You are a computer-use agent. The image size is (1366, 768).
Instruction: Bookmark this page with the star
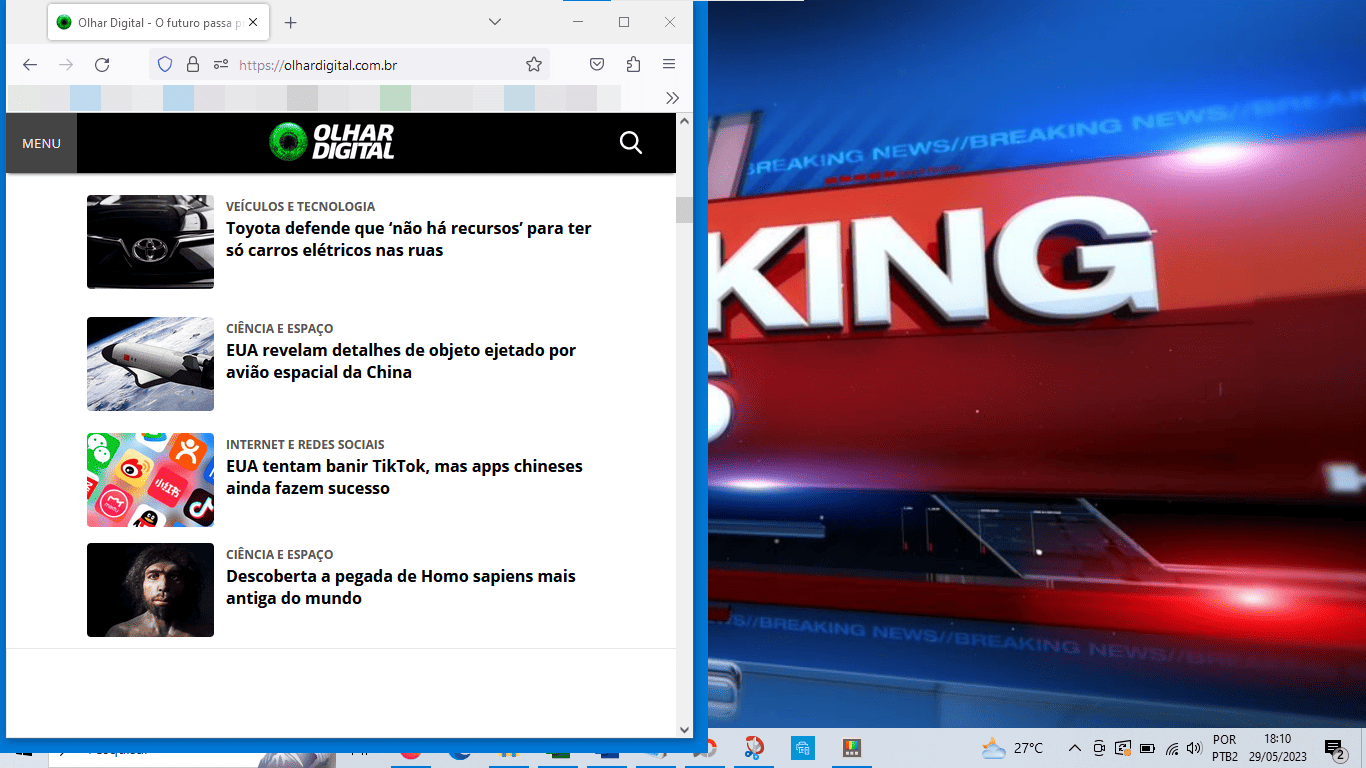click(x=534, y=65)
